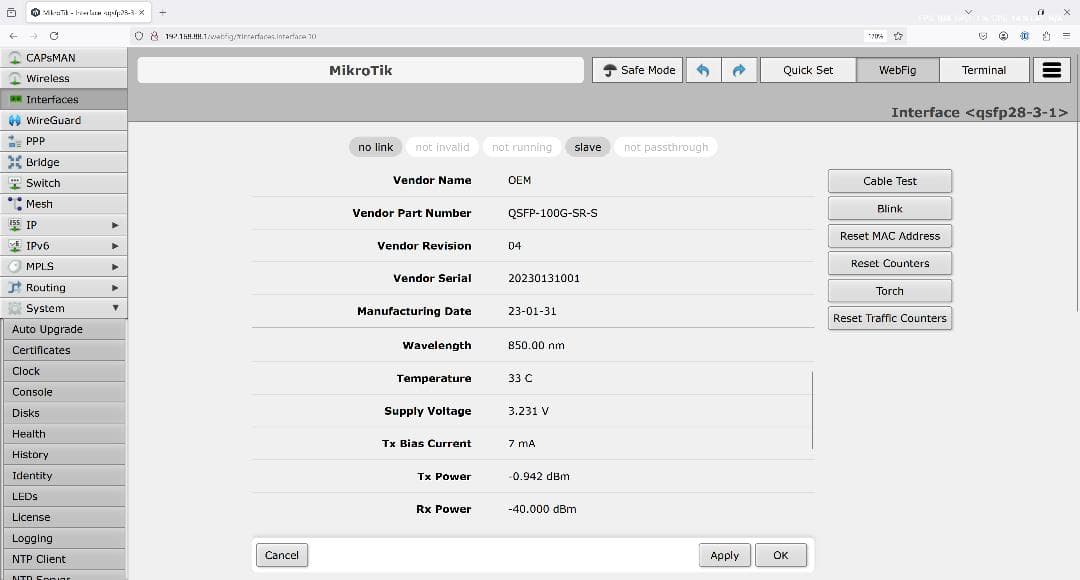The width and height of the screenshot is (1080, 580).
Task: Click Apply to save changes
Action: [725, 555]
